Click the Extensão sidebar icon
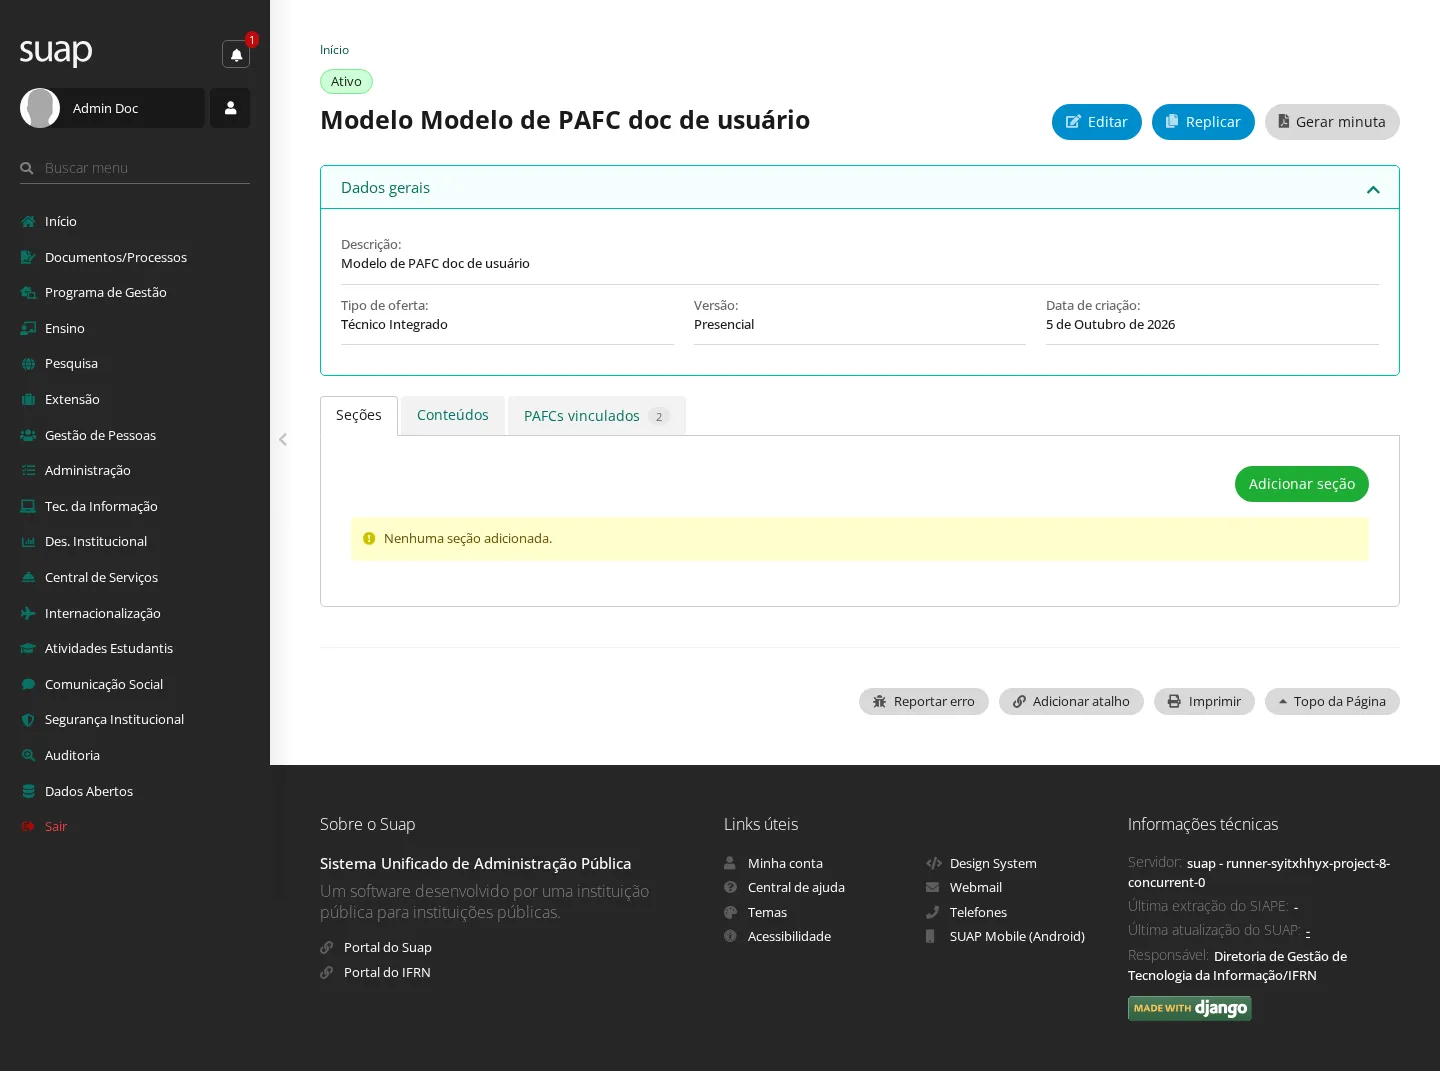This screenshot has height=1071, width=1440. (28, 399)
